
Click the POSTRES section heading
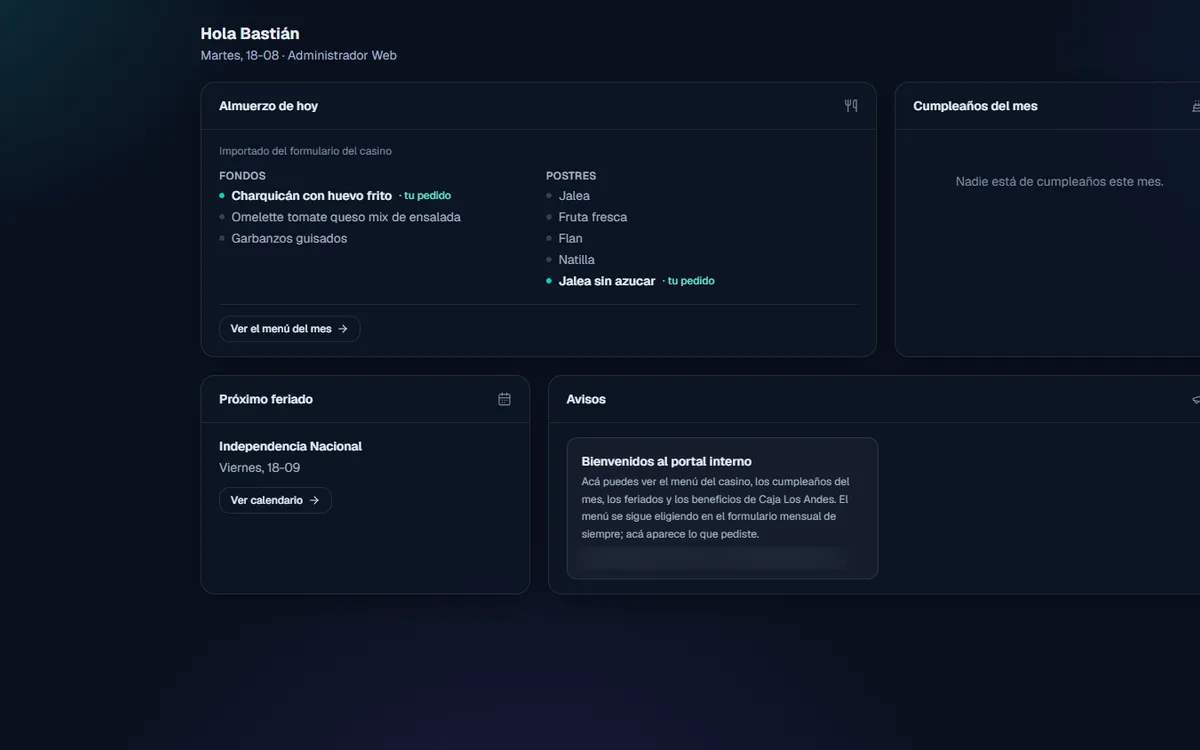571,176
